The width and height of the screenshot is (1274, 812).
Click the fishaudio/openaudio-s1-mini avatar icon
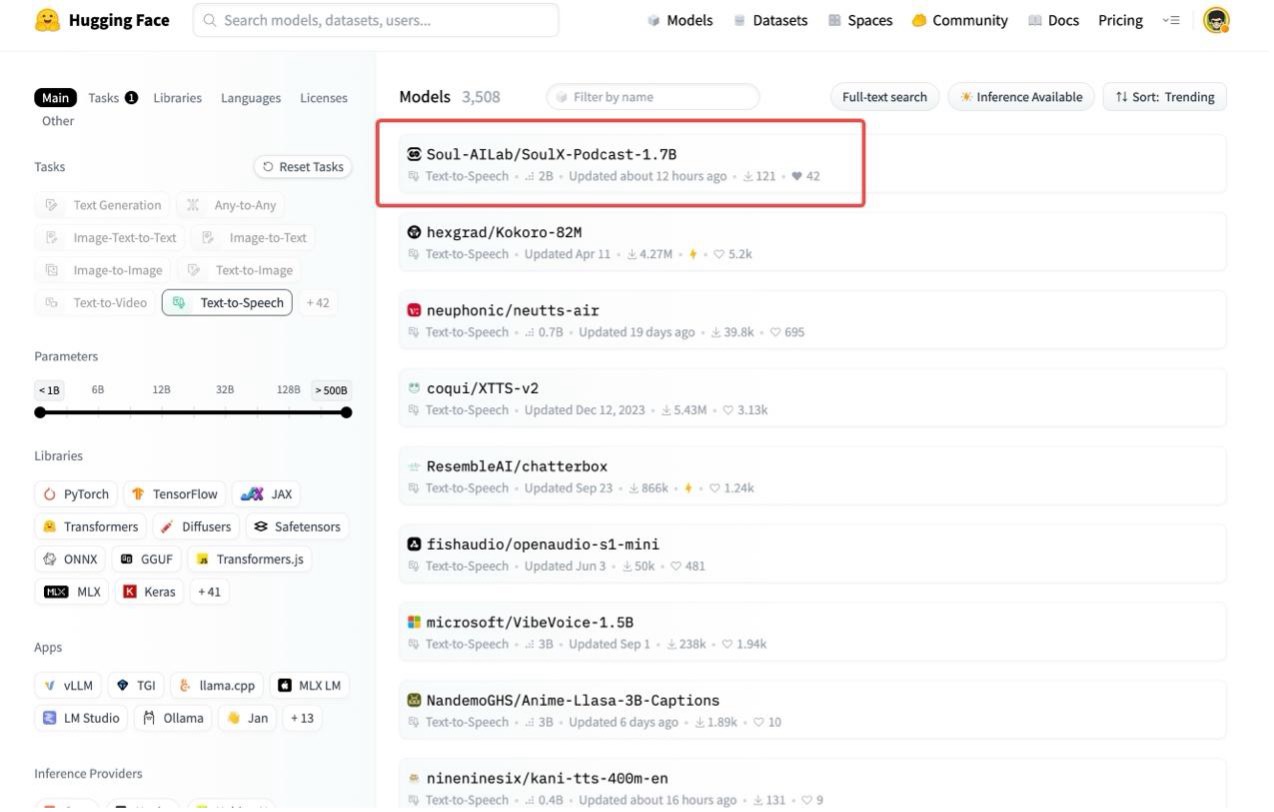414,544
